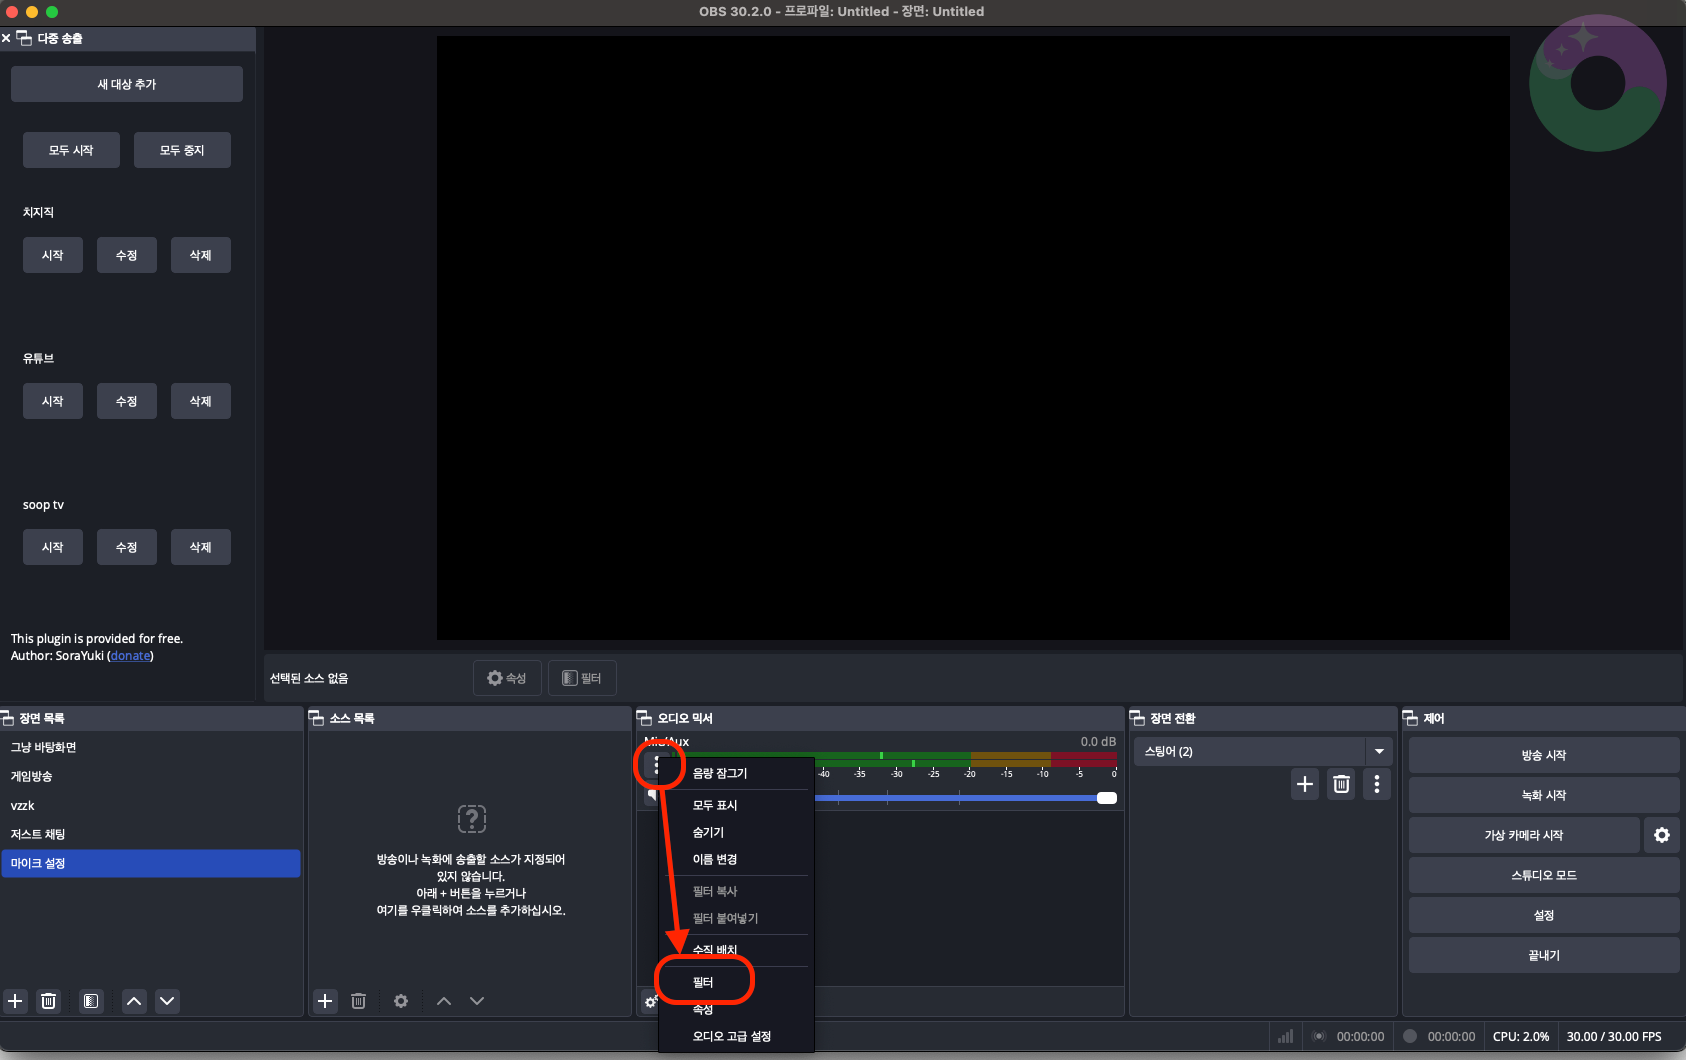This screenshot has width=1686, height=1060.
Task: Choose 필터 붙여넣기 in the context menu
Action: tap(736, 918)
